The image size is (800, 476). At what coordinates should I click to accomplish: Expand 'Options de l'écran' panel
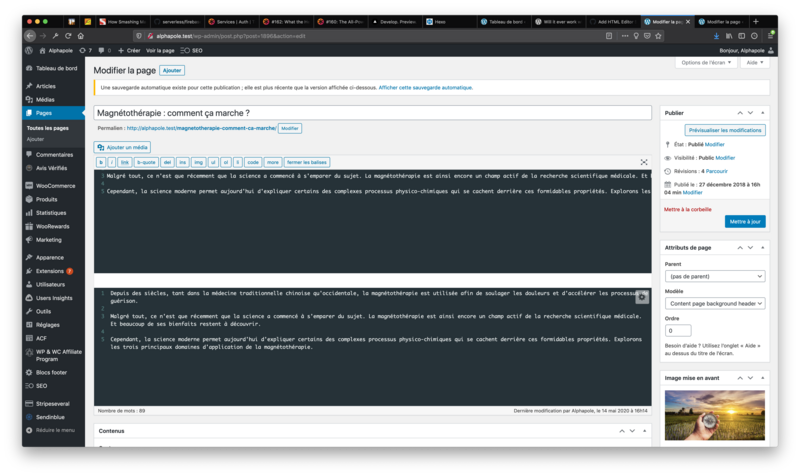point(706,62)
